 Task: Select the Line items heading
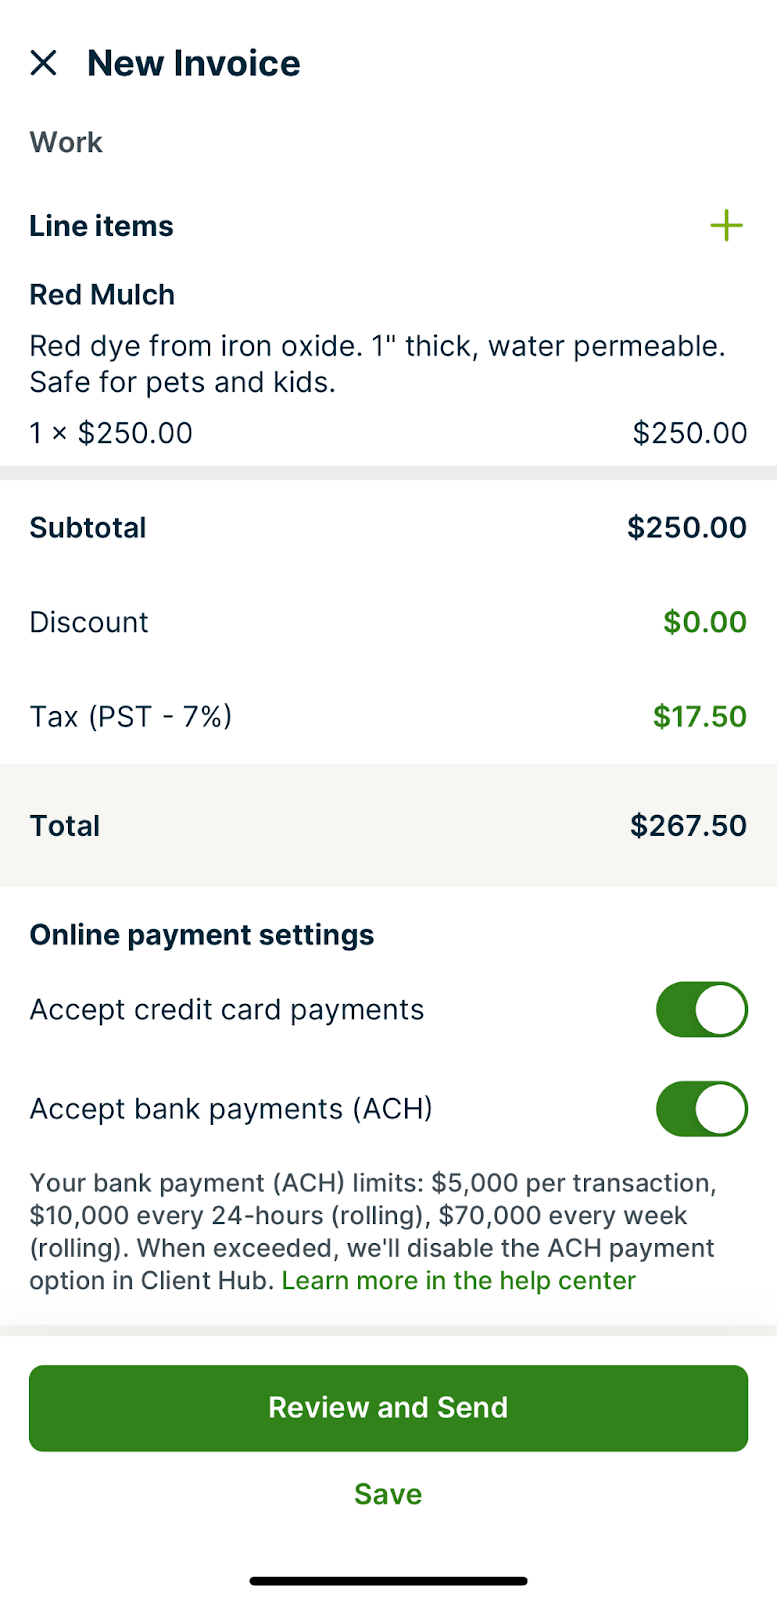(x=101, y=226)
